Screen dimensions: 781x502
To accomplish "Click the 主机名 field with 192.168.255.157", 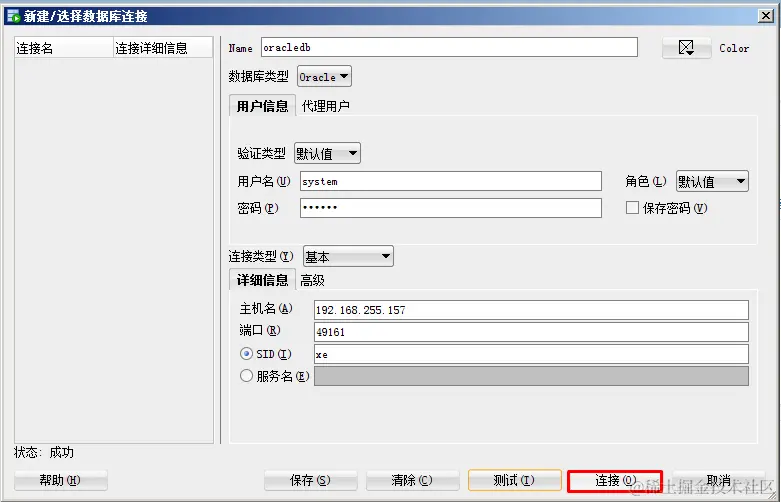I will pos(531,310).
